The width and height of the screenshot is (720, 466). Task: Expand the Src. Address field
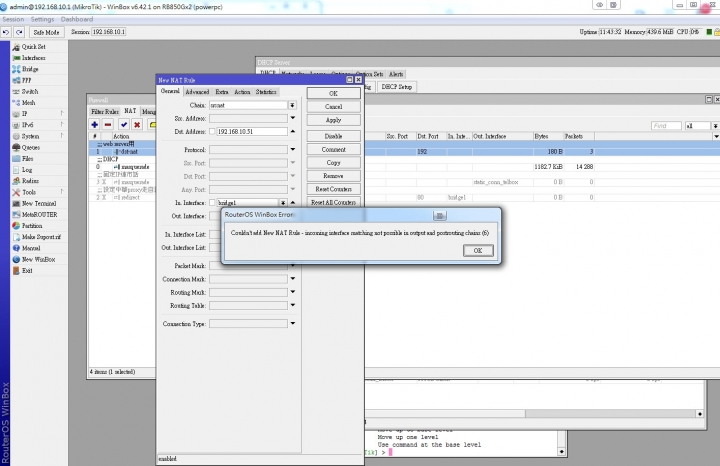point(292,118)
